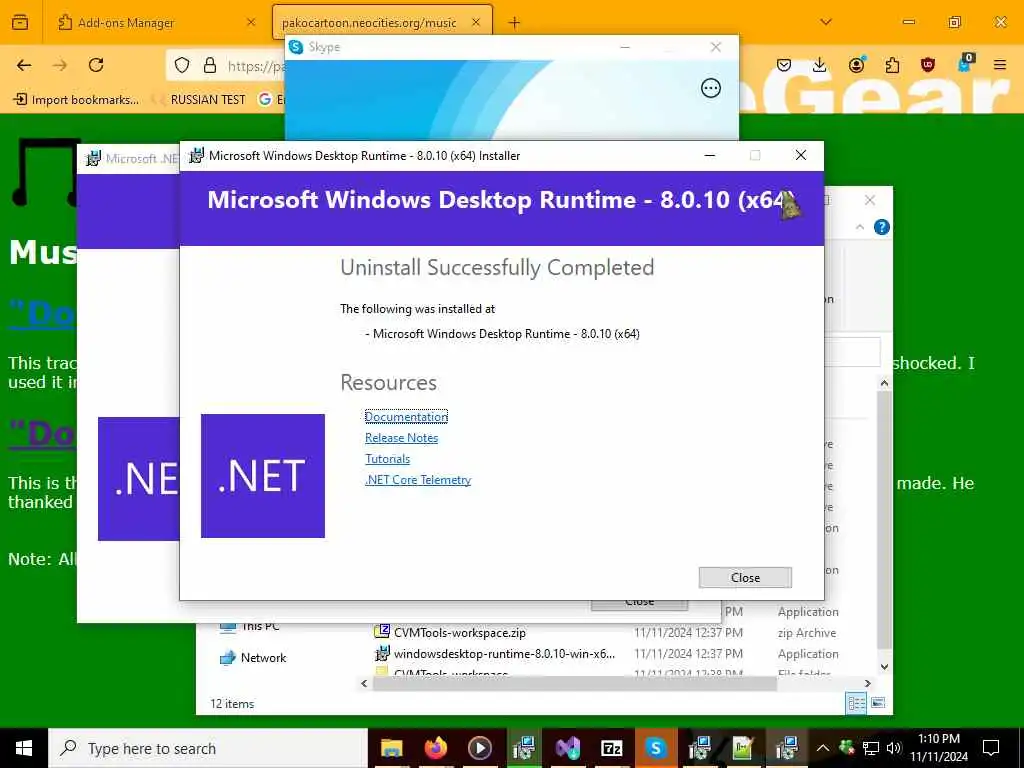Viewport: 1024px width, 768px height.
Task: Collapse the File Explorer ribbon chevron
Action: (859, 227)
